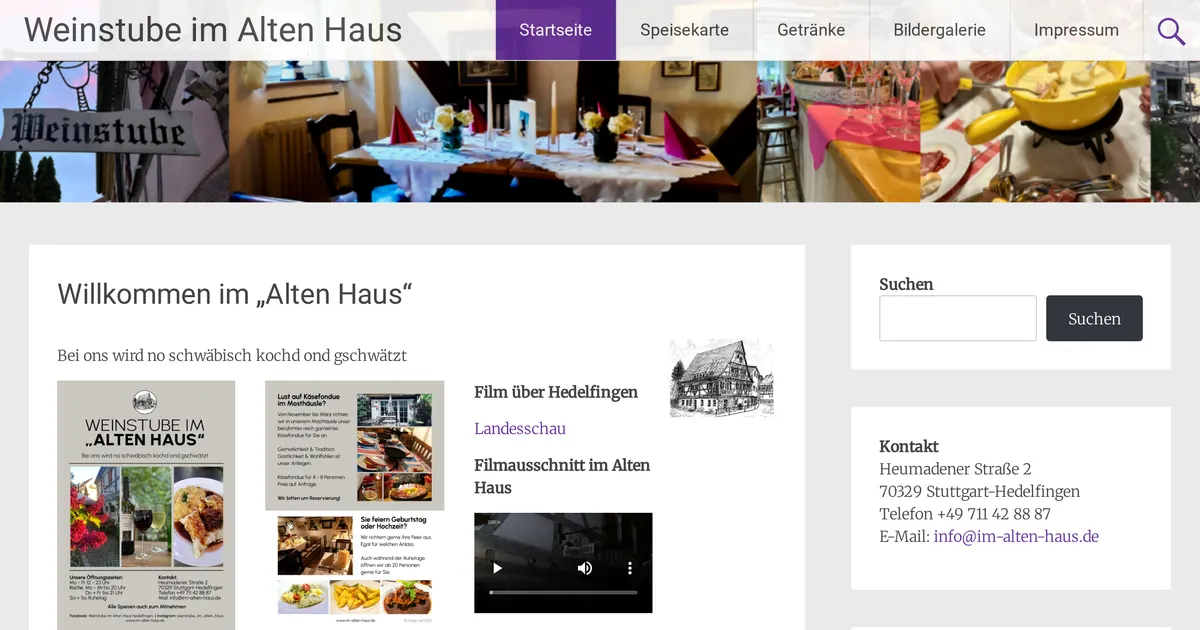Click the header banner table photo
Screen dimensions: 1200x630
click(x=493, y=131)
